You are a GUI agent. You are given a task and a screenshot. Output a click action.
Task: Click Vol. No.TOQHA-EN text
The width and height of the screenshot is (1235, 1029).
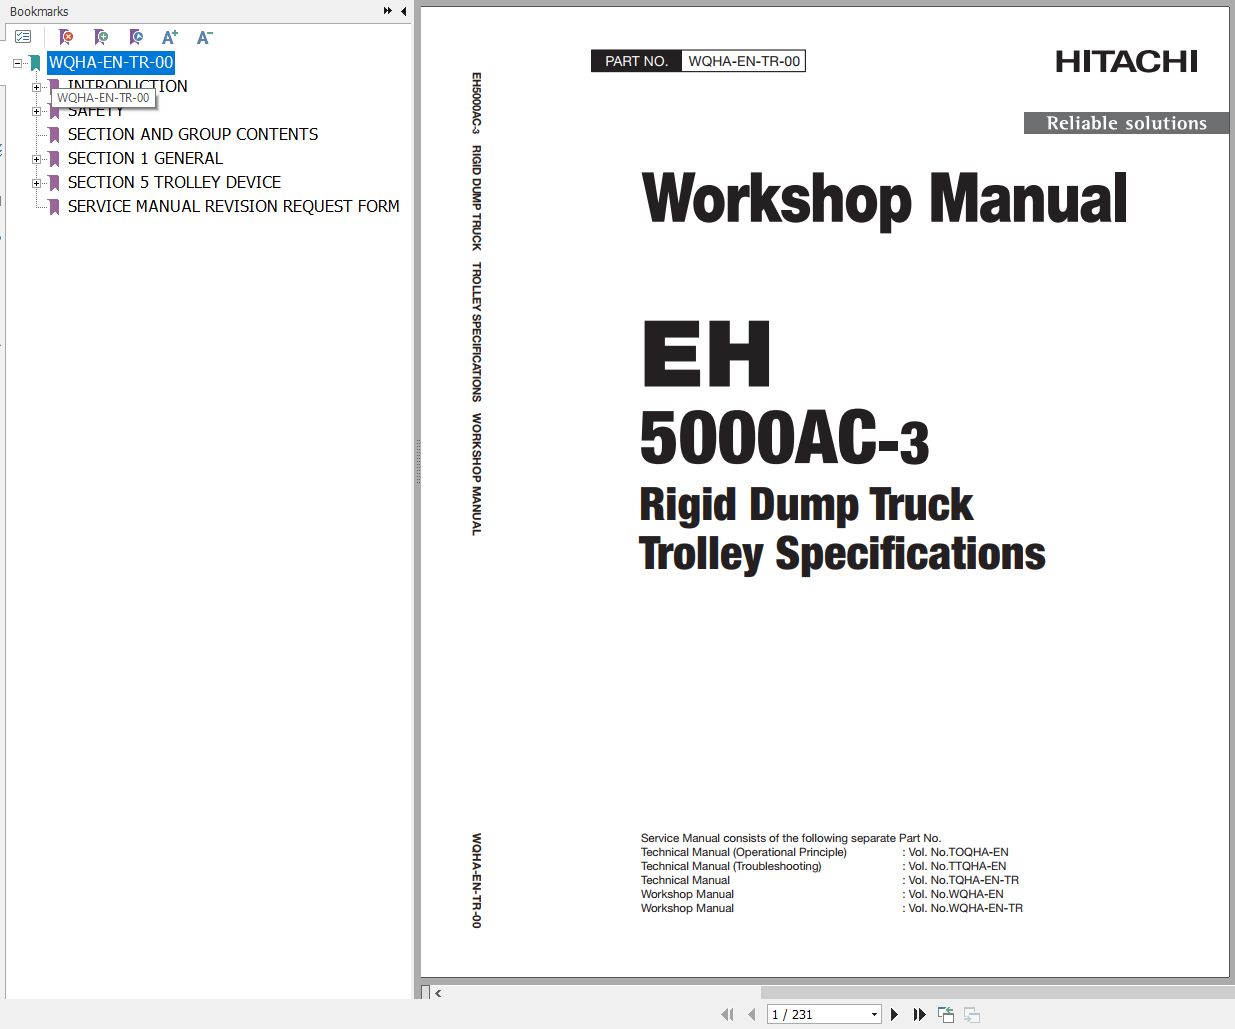pos(958,852)
